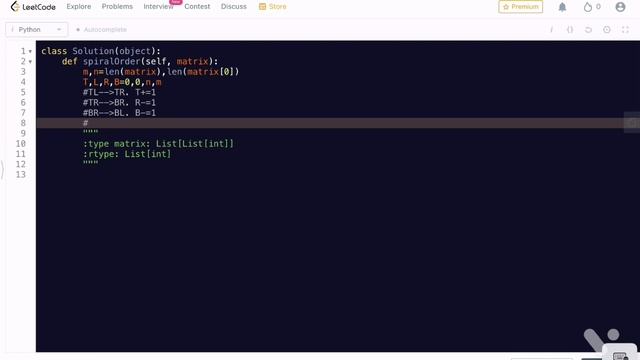Click the streak count '0'
Viewport: 640px width, 360px height.
tap(598, 7)
